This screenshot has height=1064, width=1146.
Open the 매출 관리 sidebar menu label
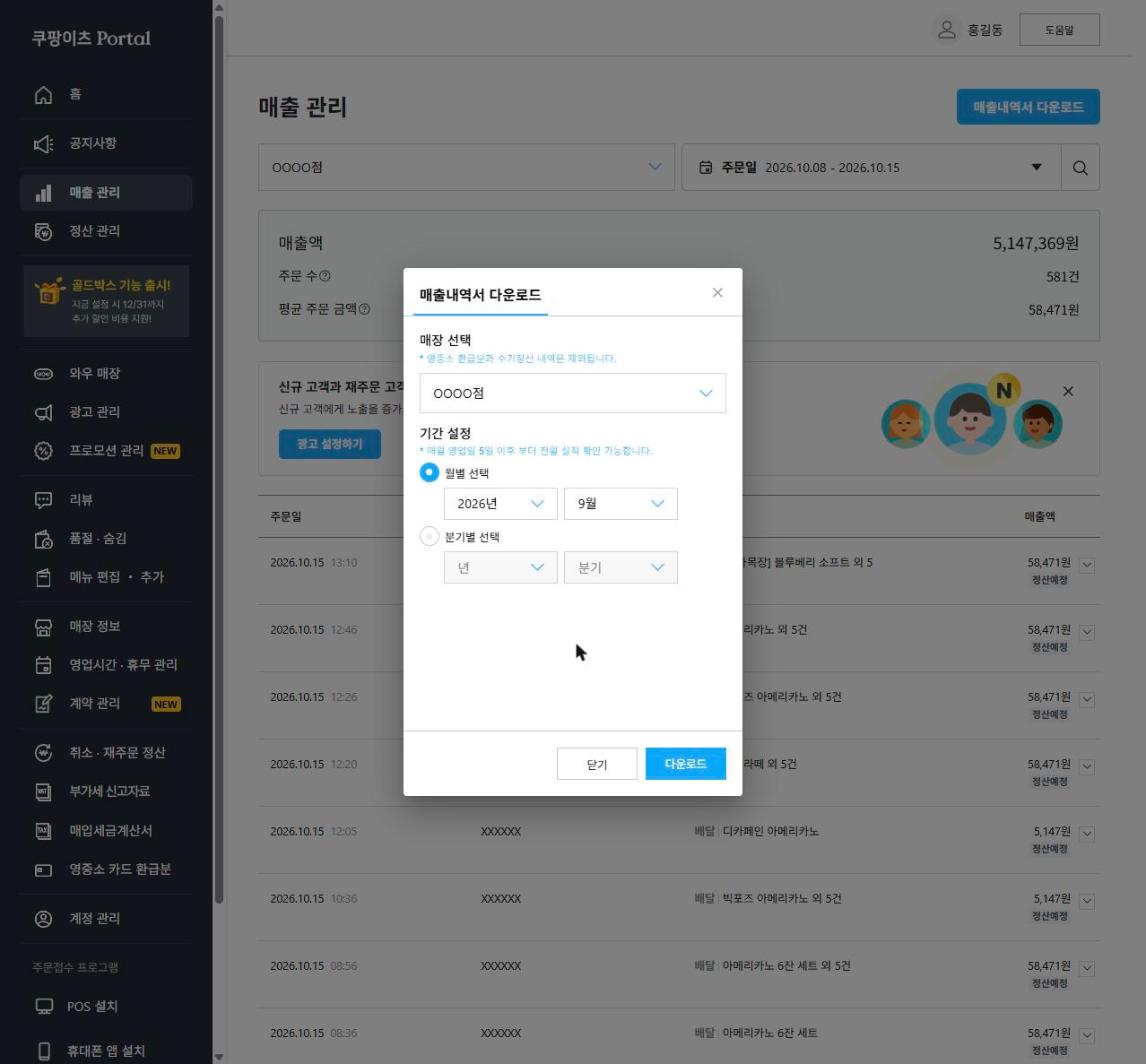pos(94,193)
